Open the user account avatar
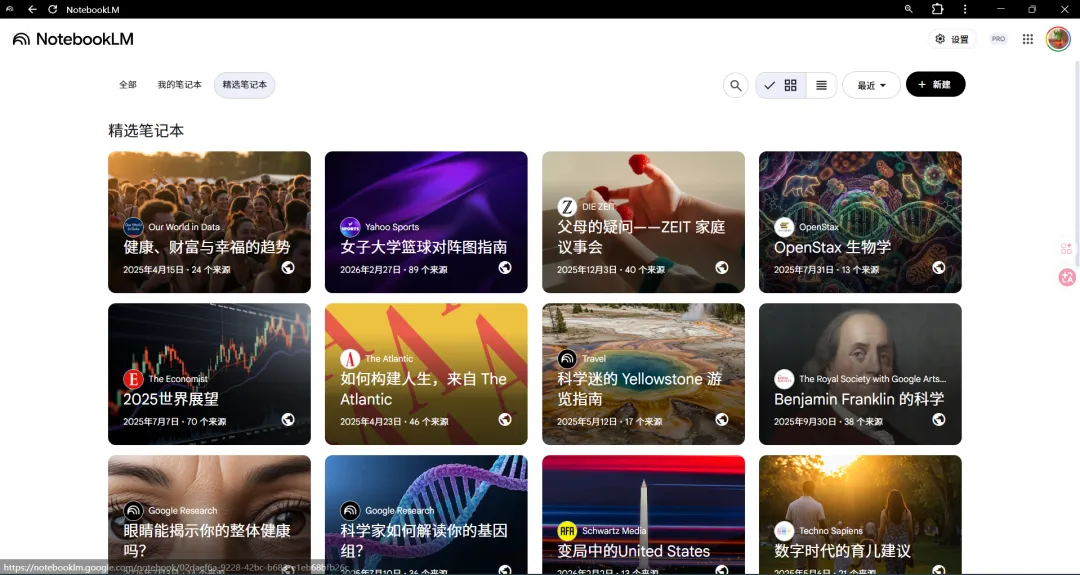1080x575 pixels. click(1058, 39)
